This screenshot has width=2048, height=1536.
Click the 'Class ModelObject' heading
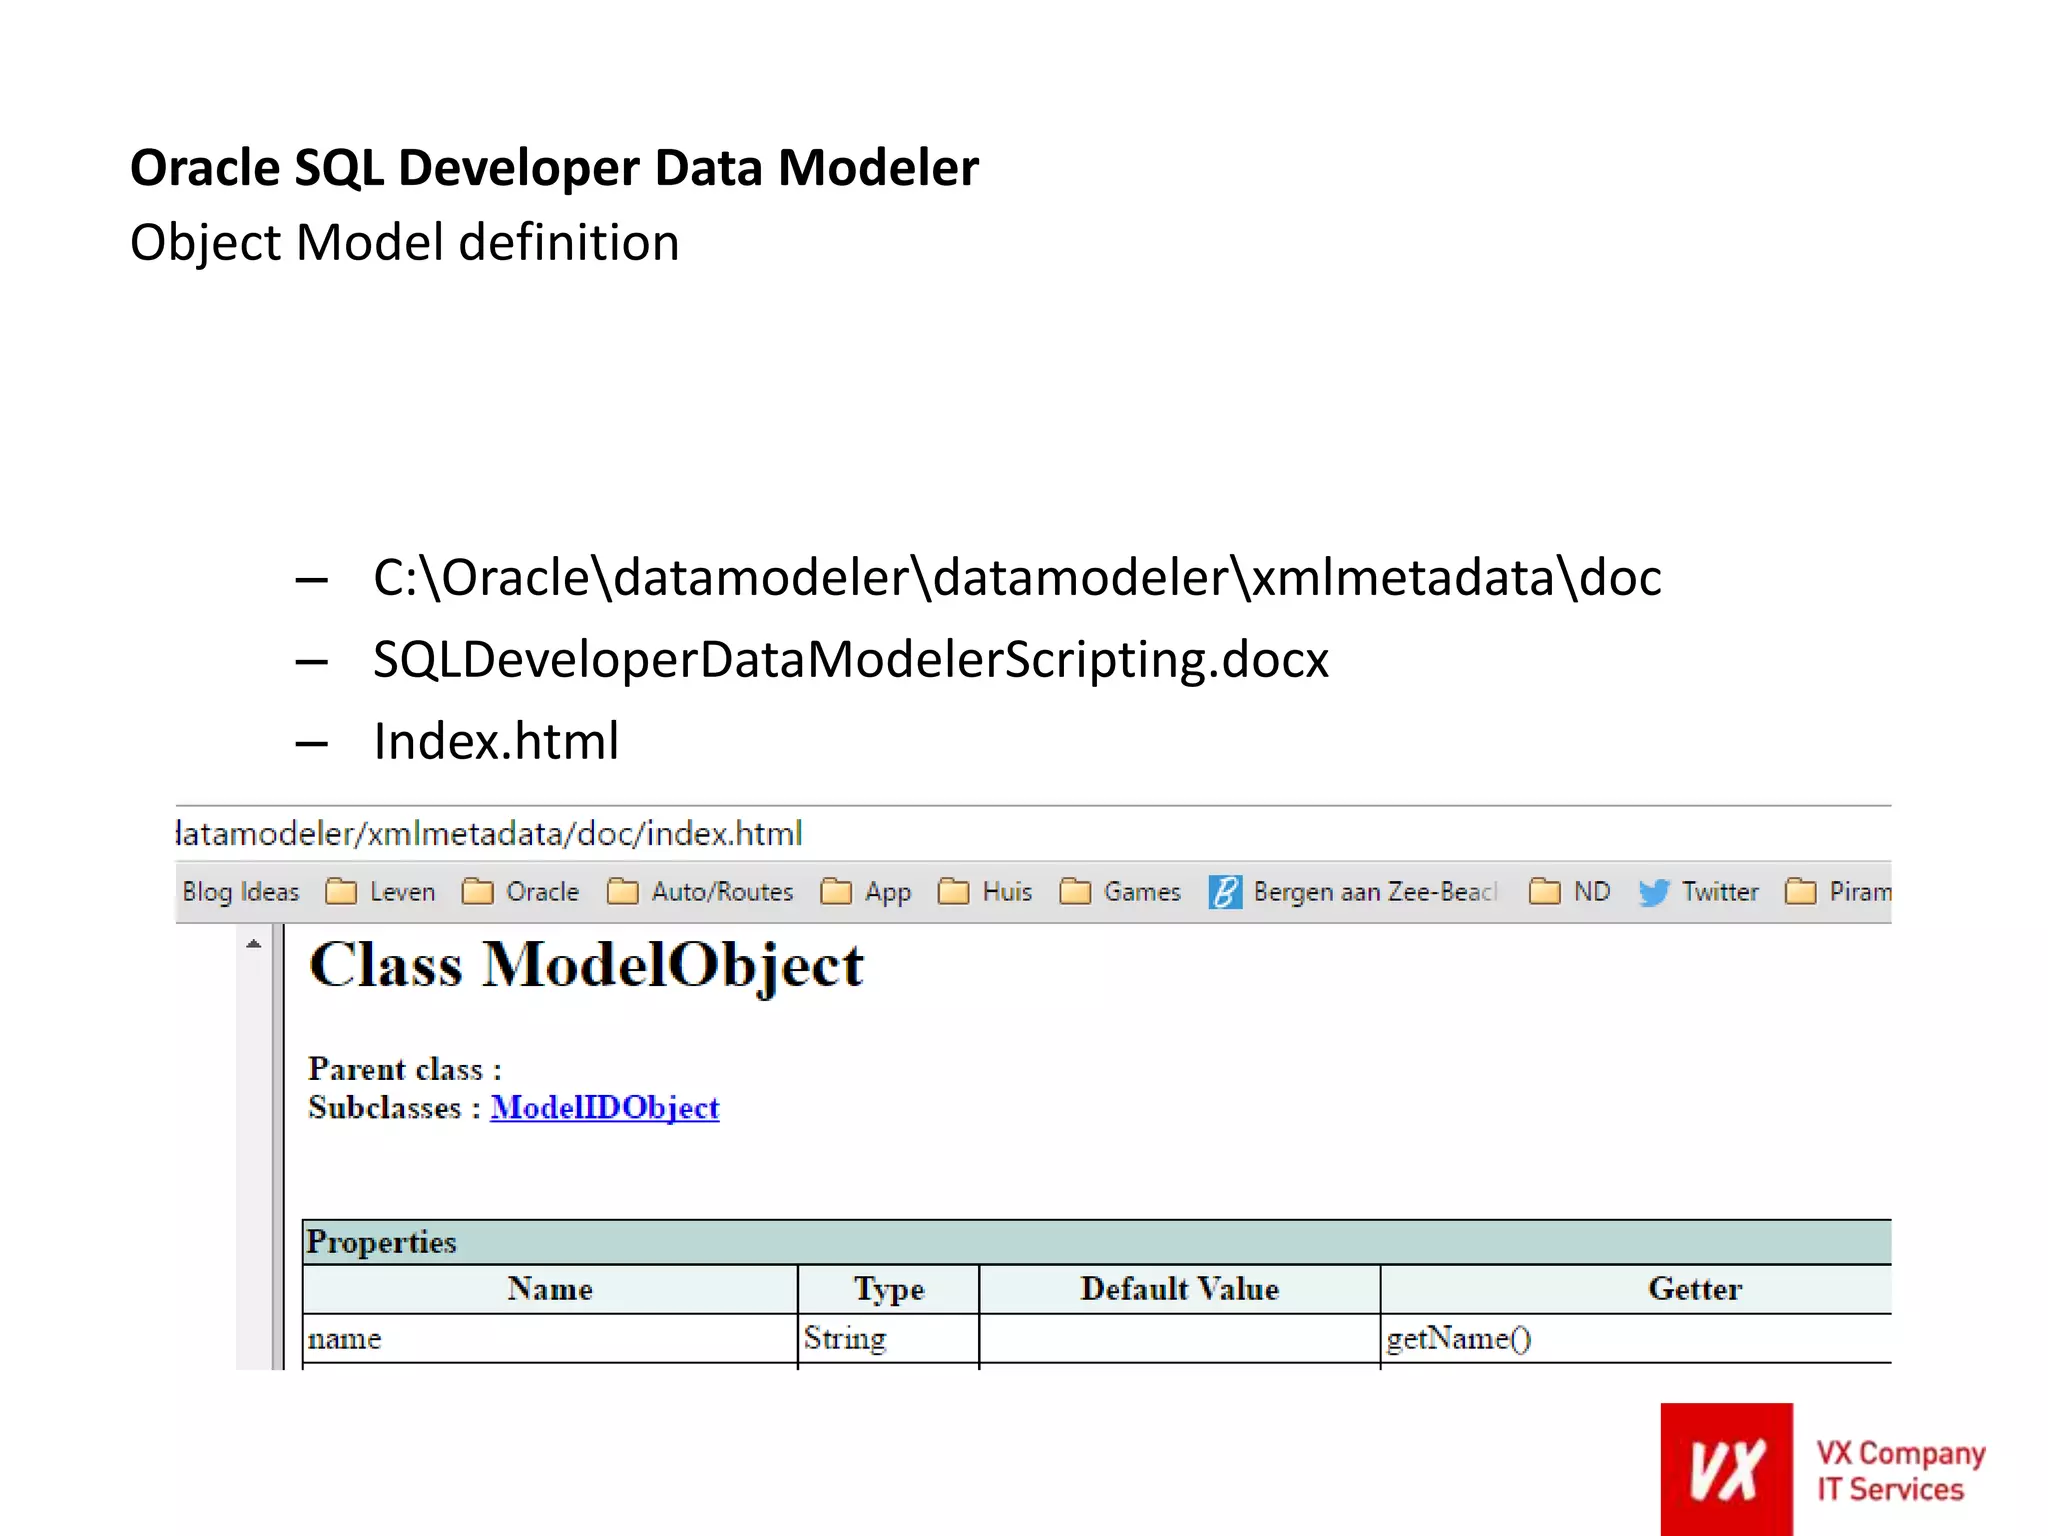pyautogui.click(x=586, y=966)
